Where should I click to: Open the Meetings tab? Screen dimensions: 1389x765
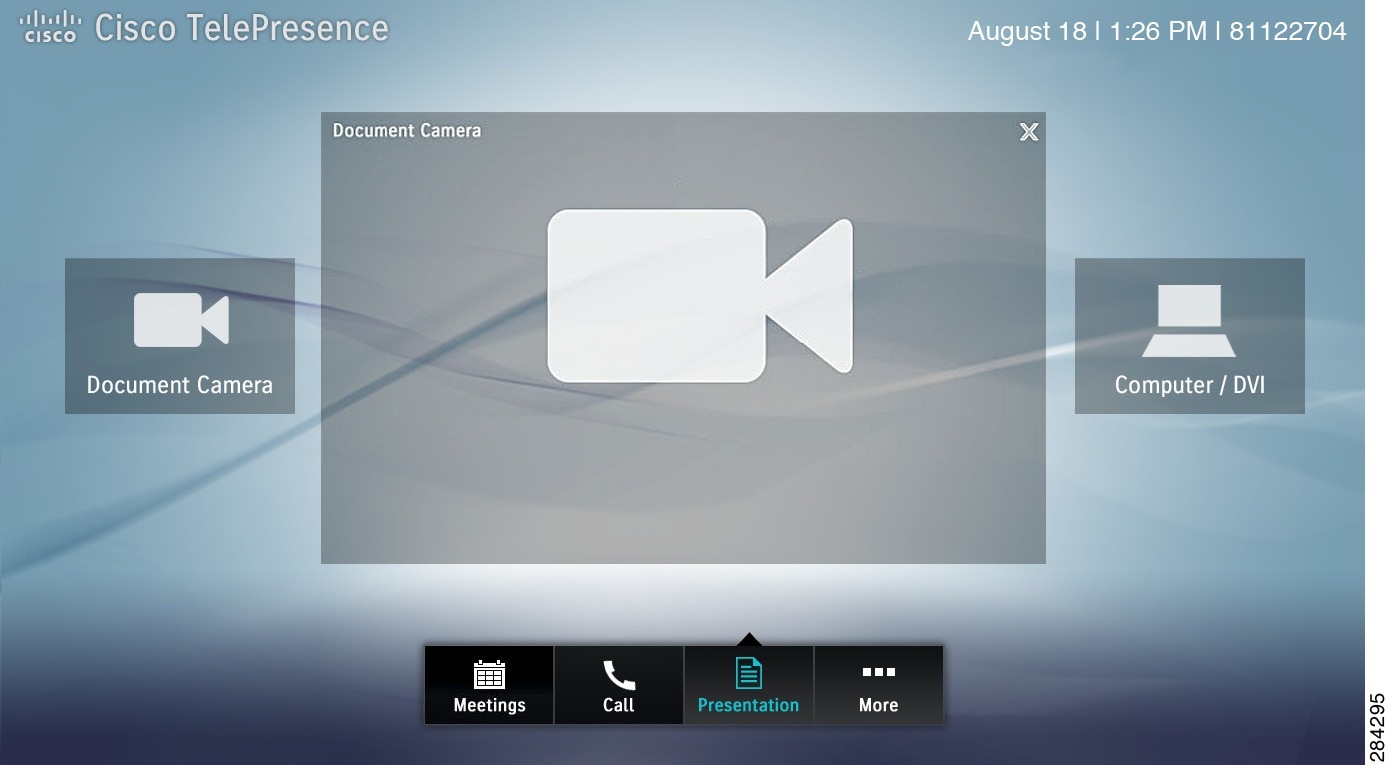(489, 685)
